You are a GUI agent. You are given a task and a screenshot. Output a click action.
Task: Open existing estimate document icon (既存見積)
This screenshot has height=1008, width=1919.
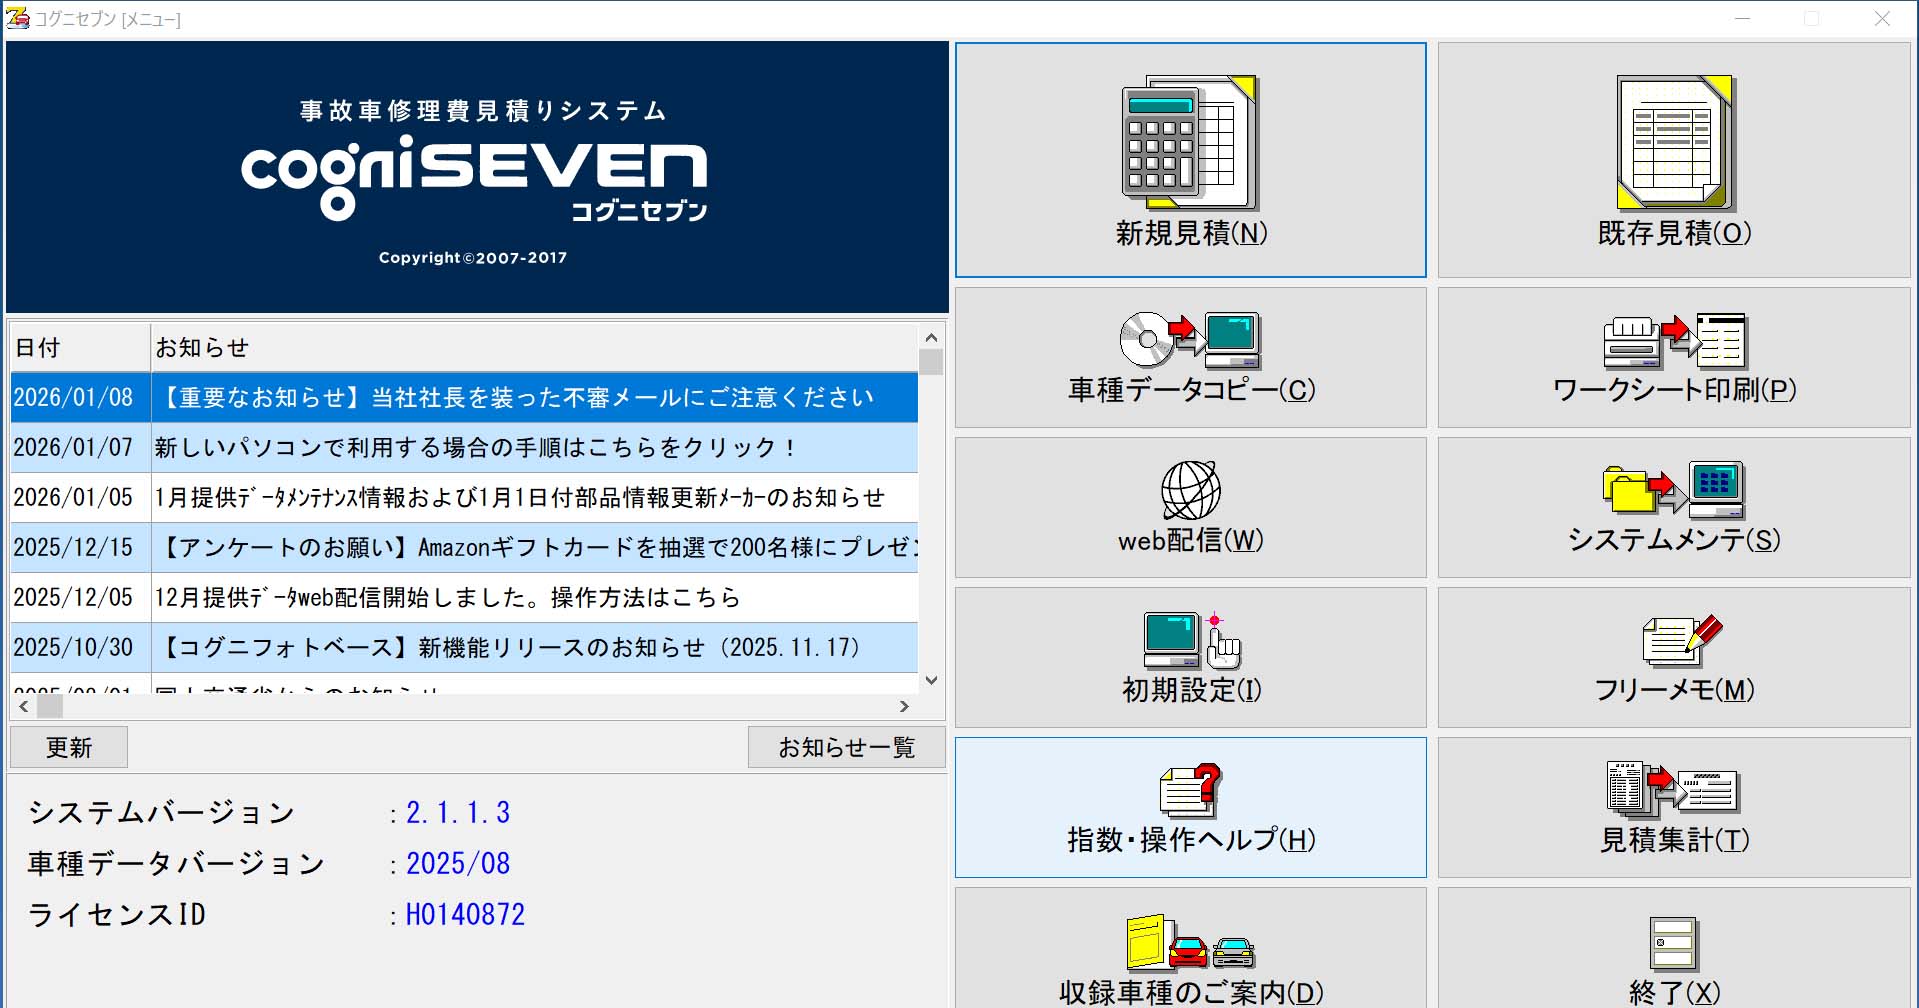[x=1674, y=143]
